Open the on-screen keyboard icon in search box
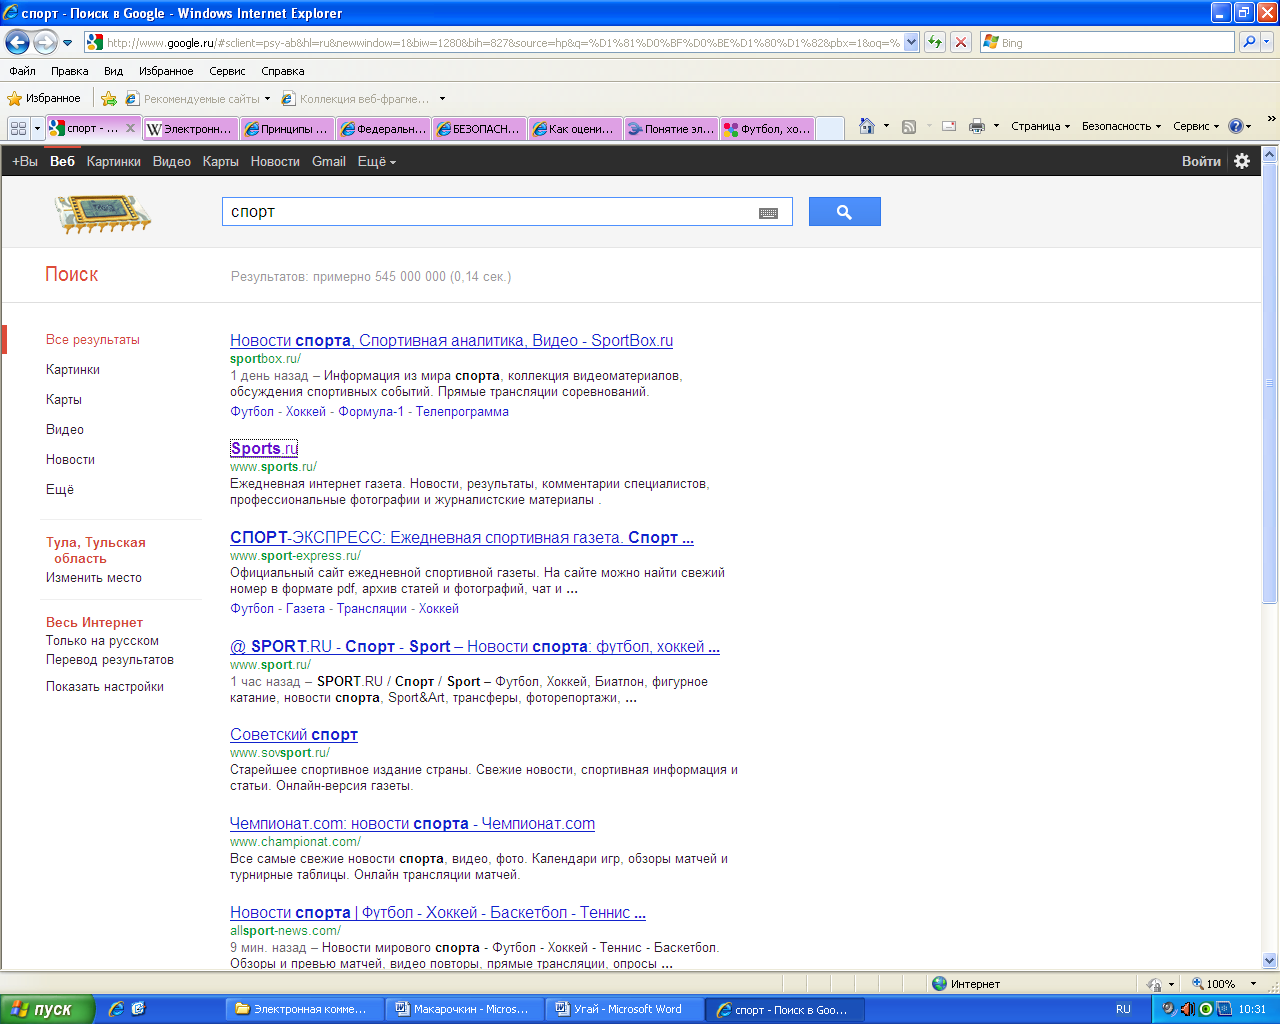The image size is (1280, 1024). tap(768, 213)
